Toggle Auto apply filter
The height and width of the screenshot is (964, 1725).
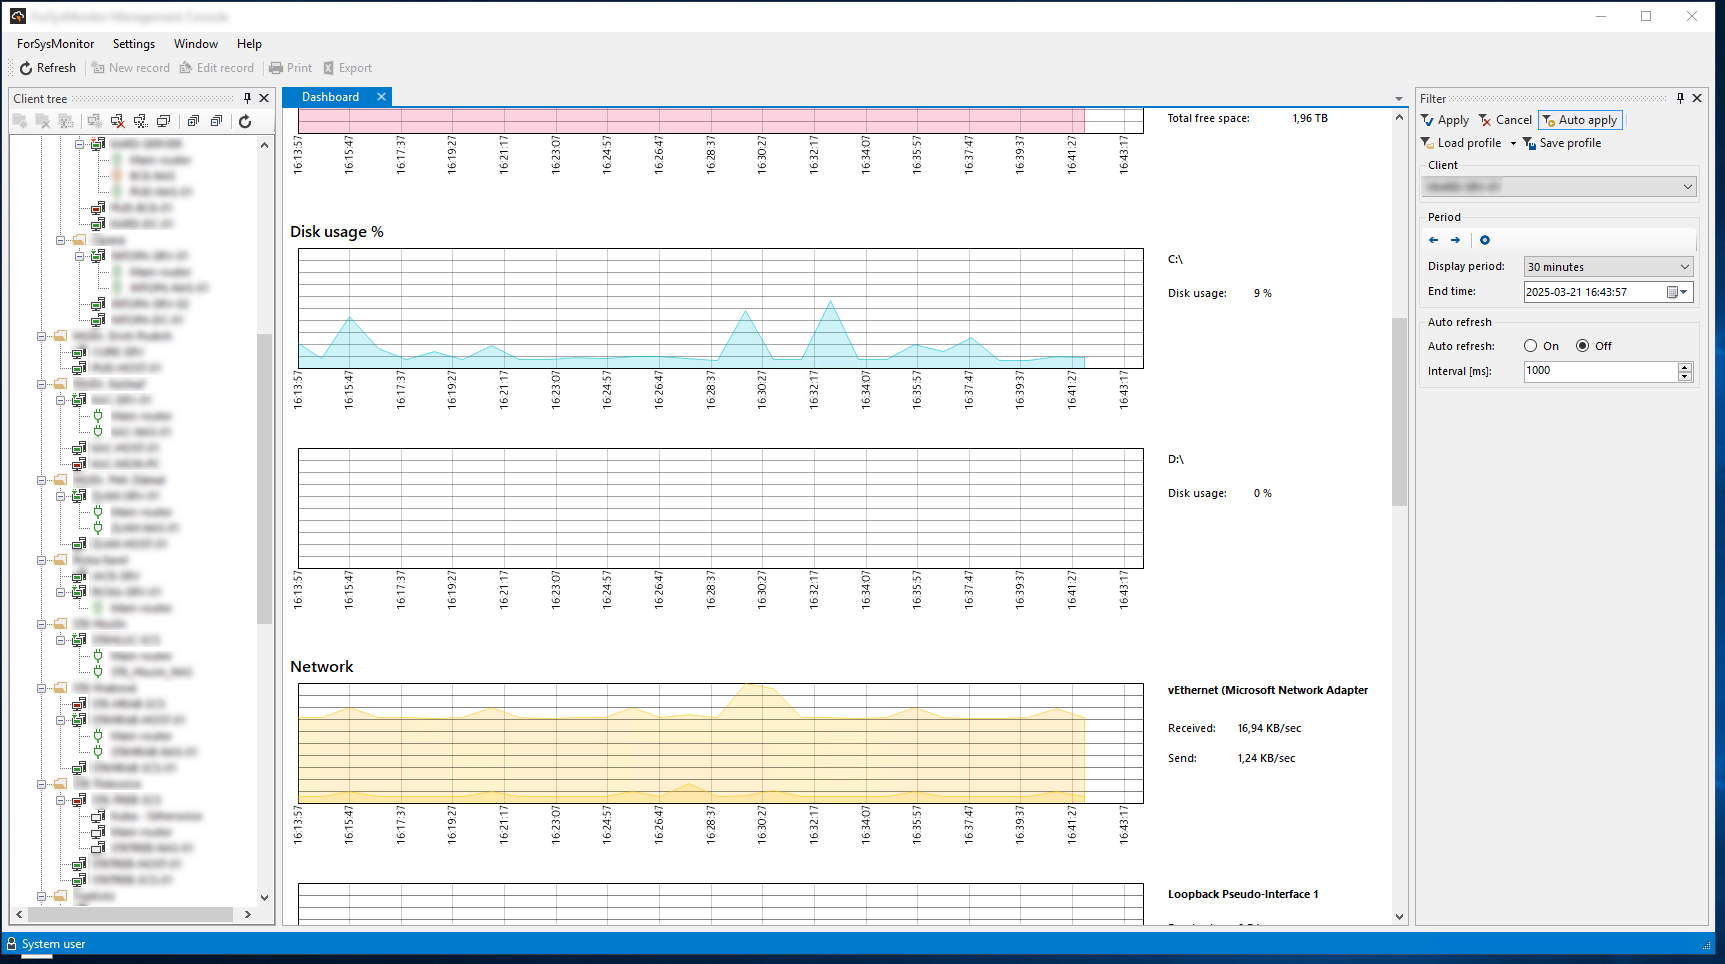pos(1580,120)
